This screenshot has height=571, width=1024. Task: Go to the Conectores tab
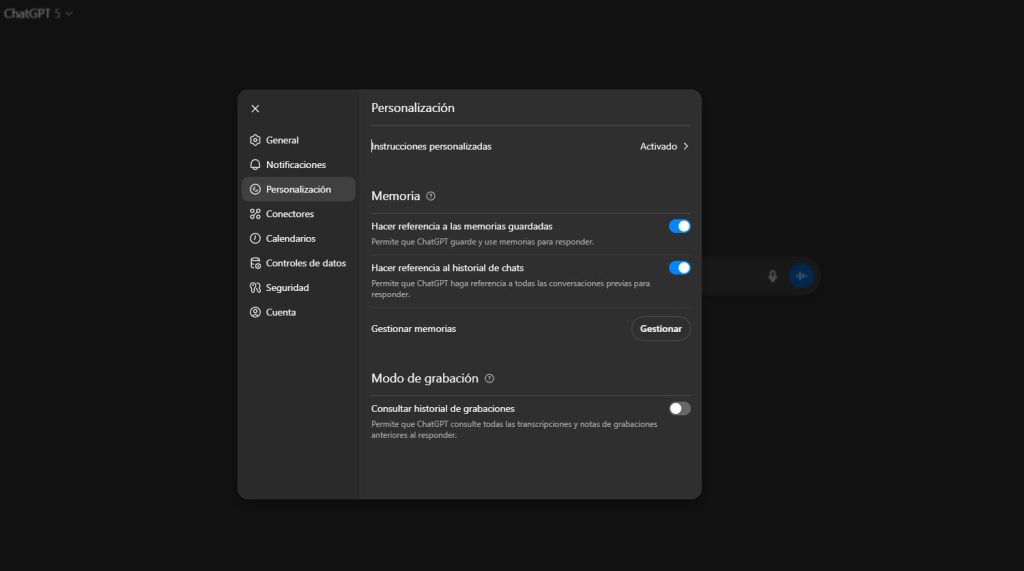(298, 214)
